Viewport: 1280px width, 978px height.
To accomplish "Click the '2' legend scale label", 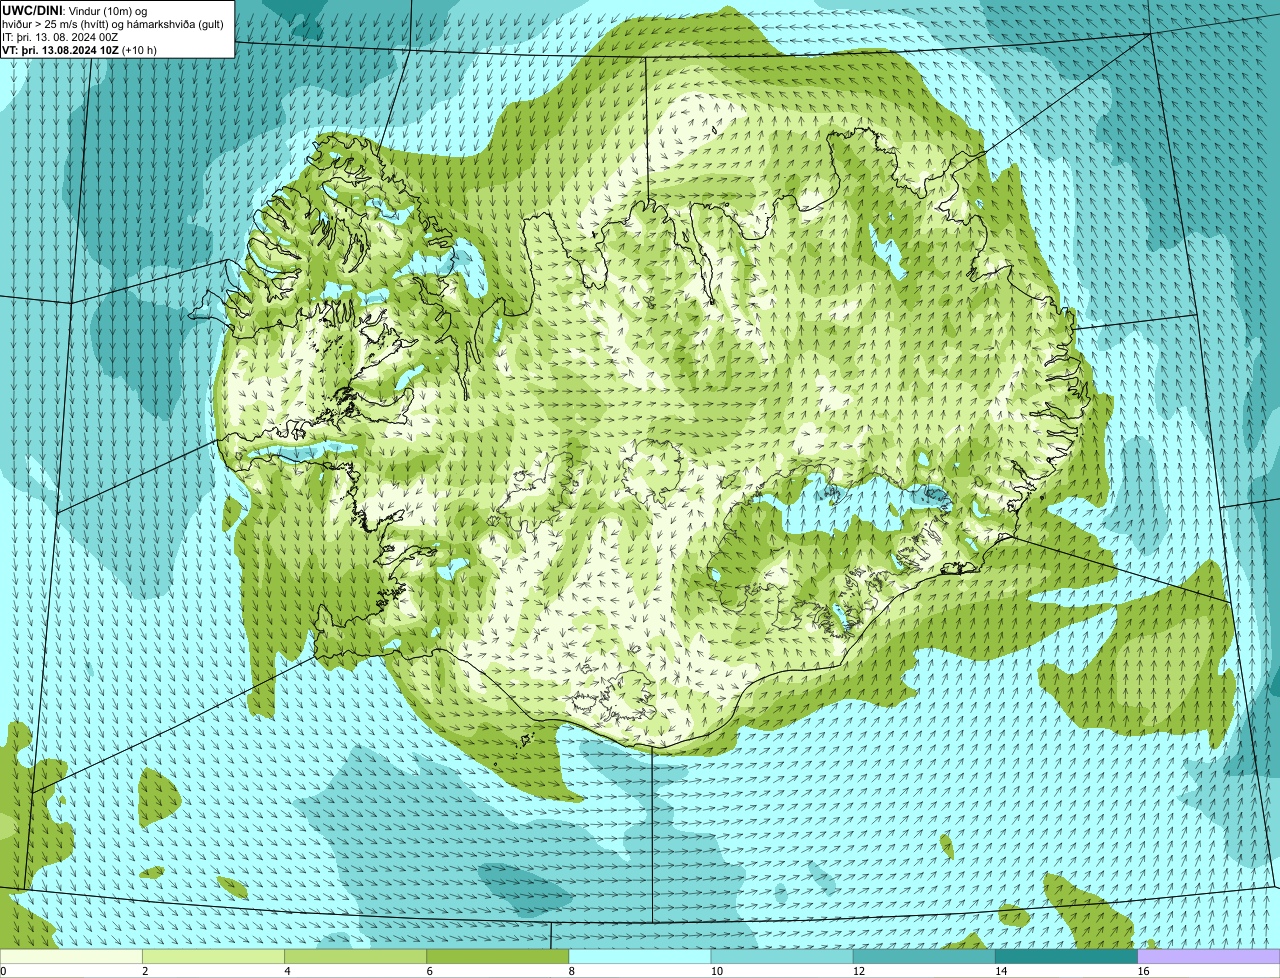I will pos(146,971).
